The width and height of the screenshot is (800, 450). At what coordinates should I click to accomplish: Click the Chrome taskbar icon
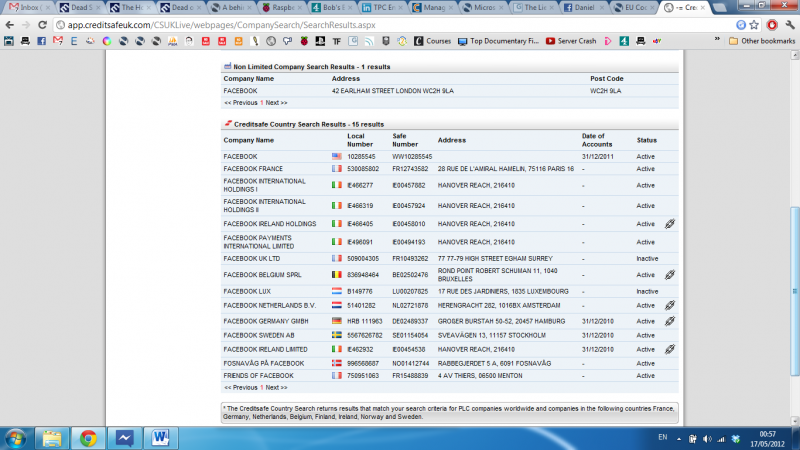(x=88, y=438)
